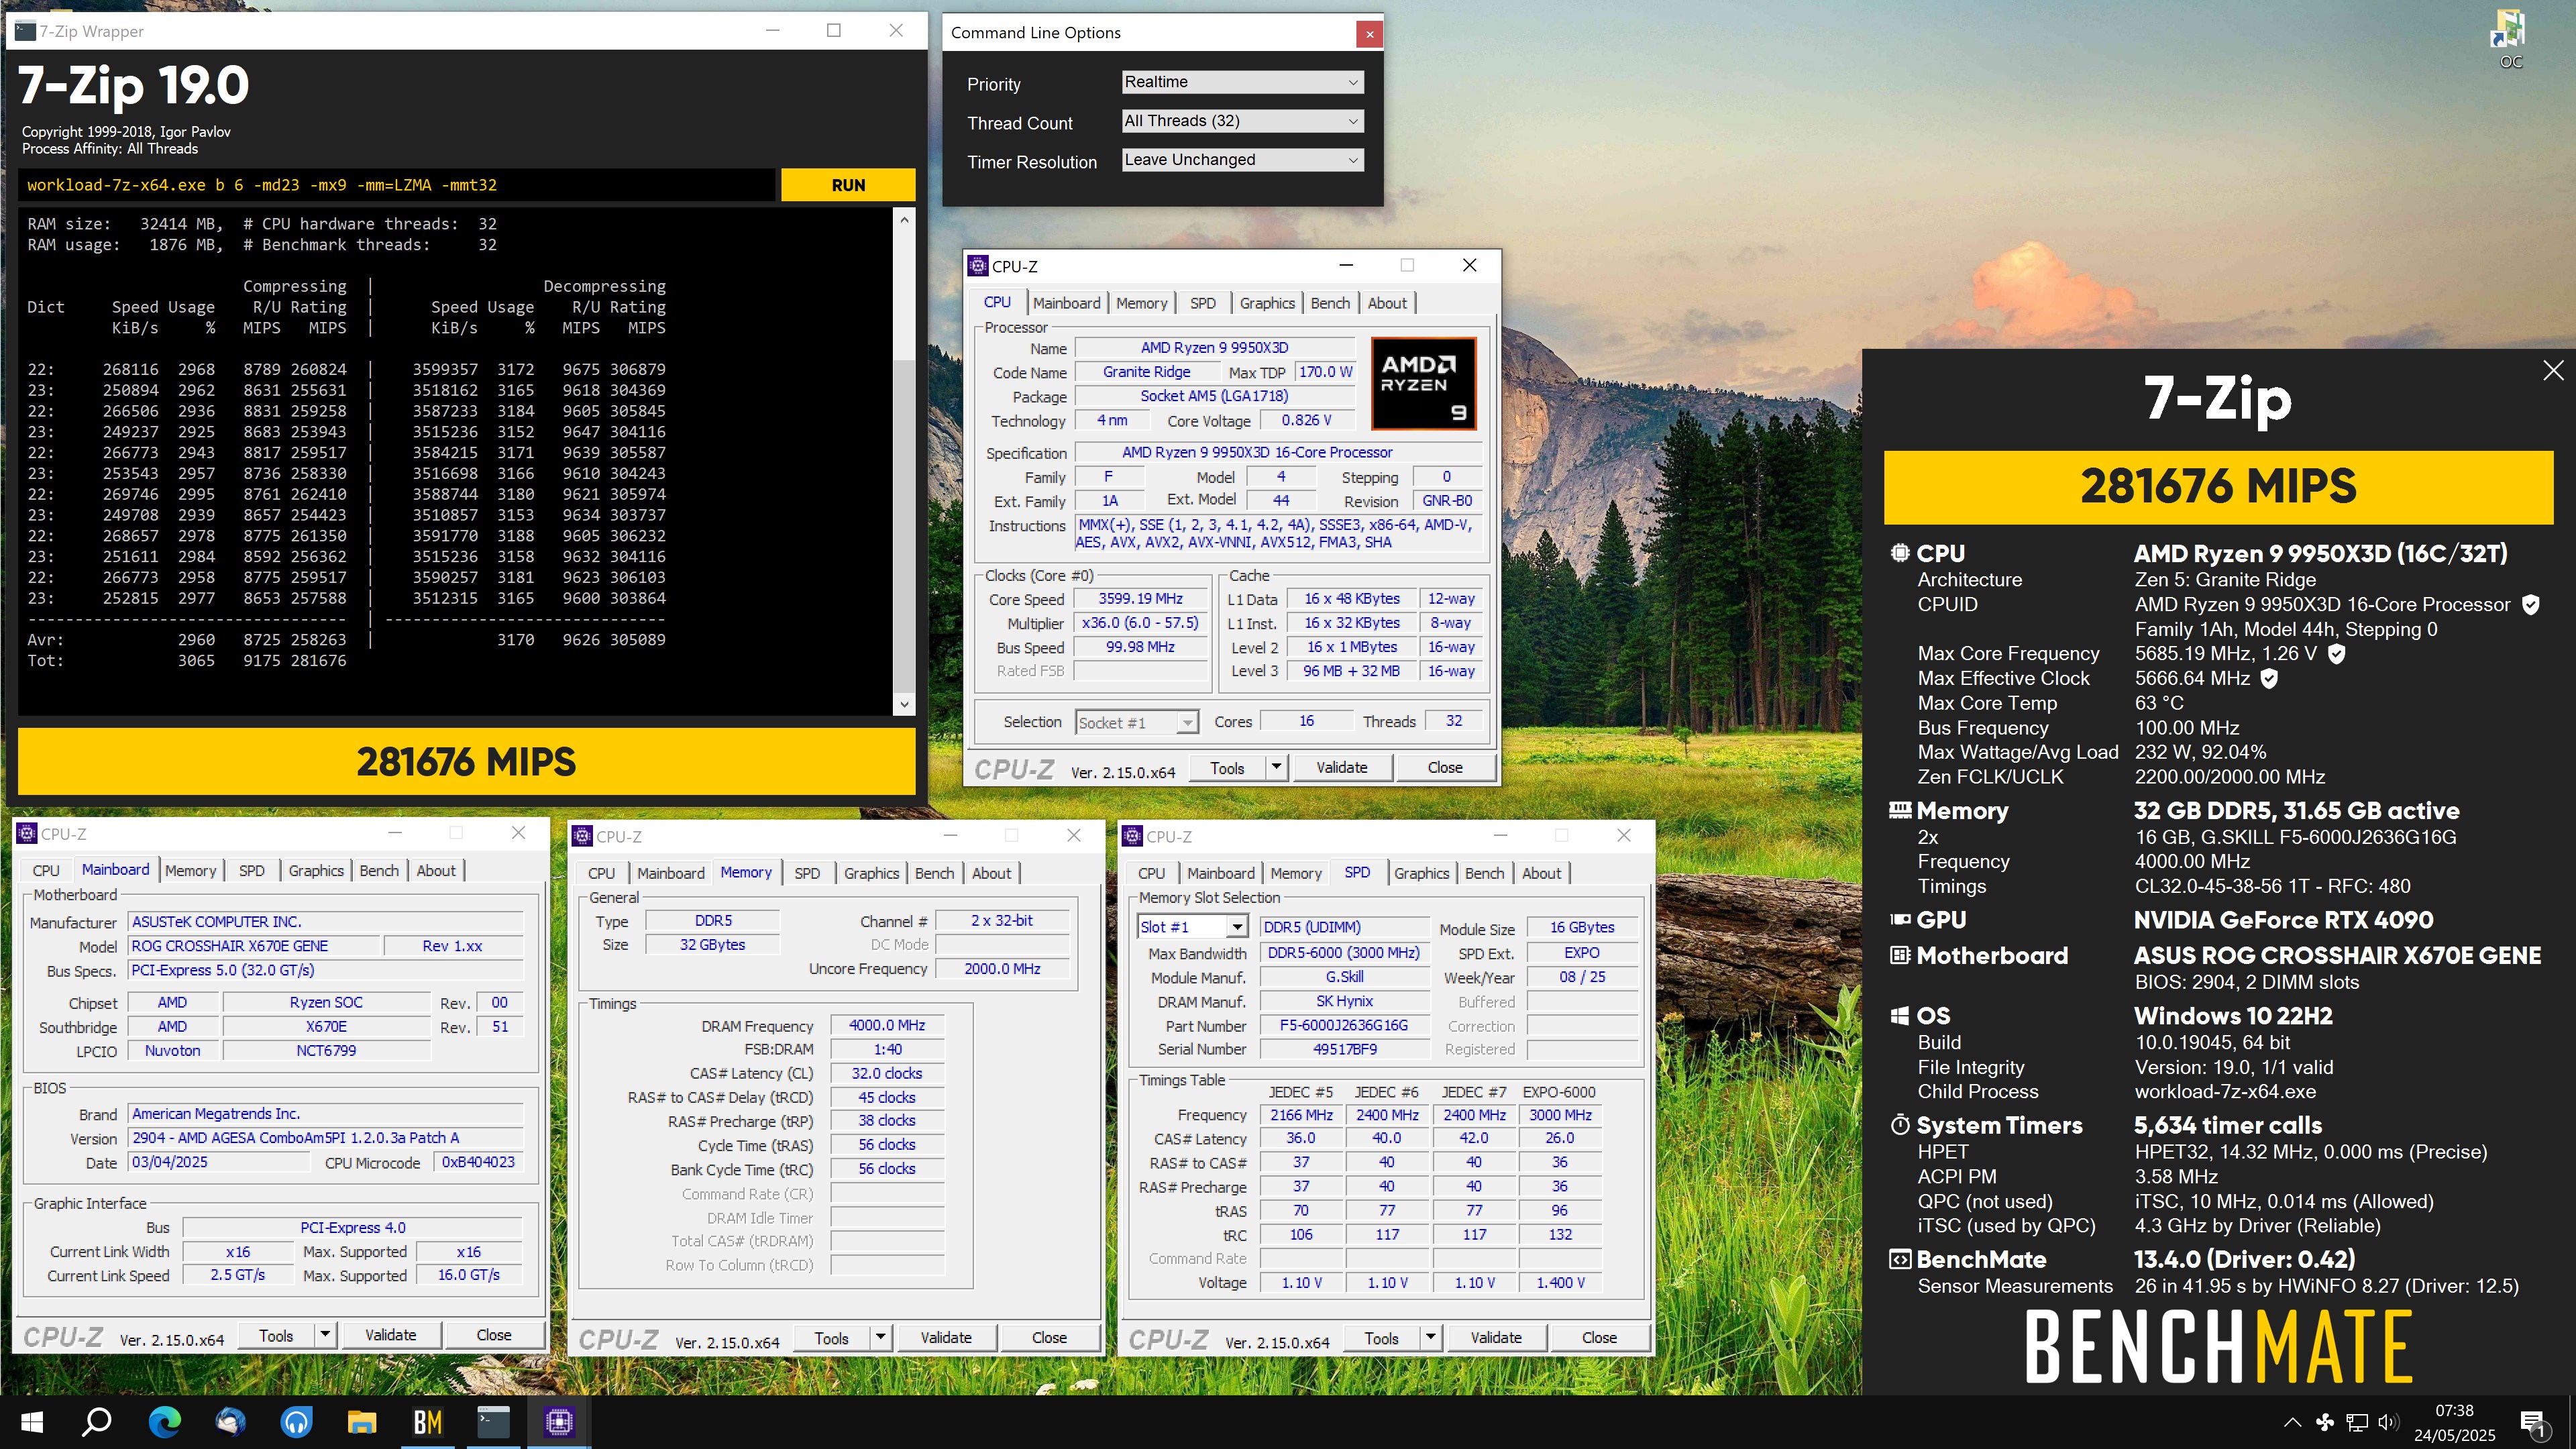Image resolution: width=2576 pixels, height=1449 pixels.
Task: Show hidden system tray icons
Action: click(x=2292, y=1422)
